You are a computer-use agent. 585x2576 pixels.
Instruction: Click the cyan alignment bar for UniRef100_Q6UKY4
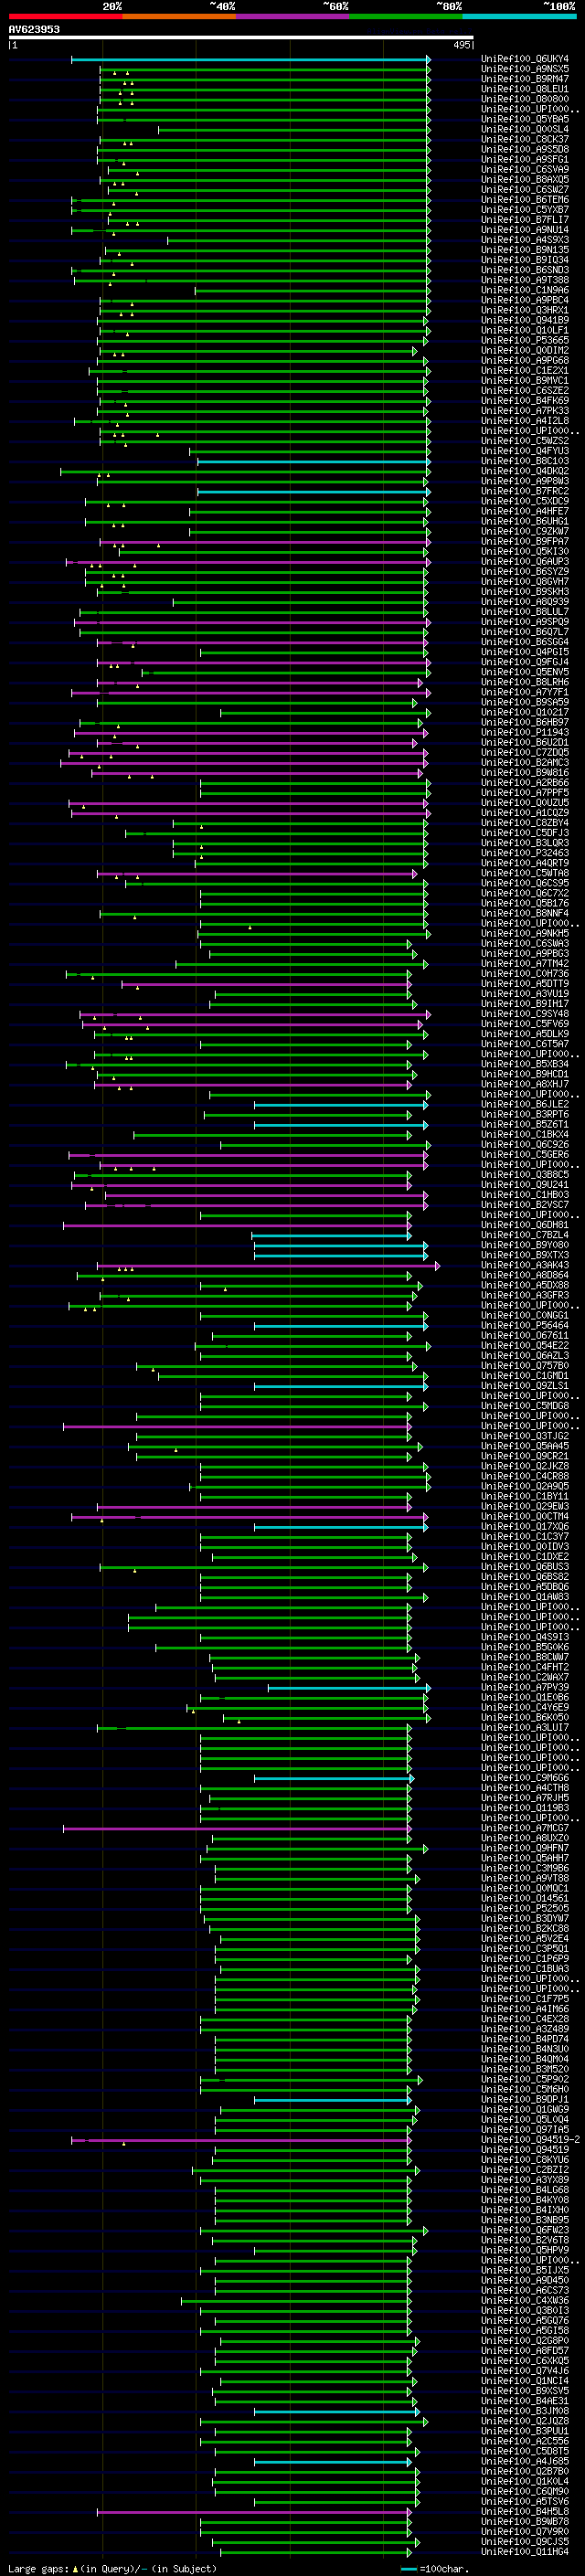[x=250, y=59]
